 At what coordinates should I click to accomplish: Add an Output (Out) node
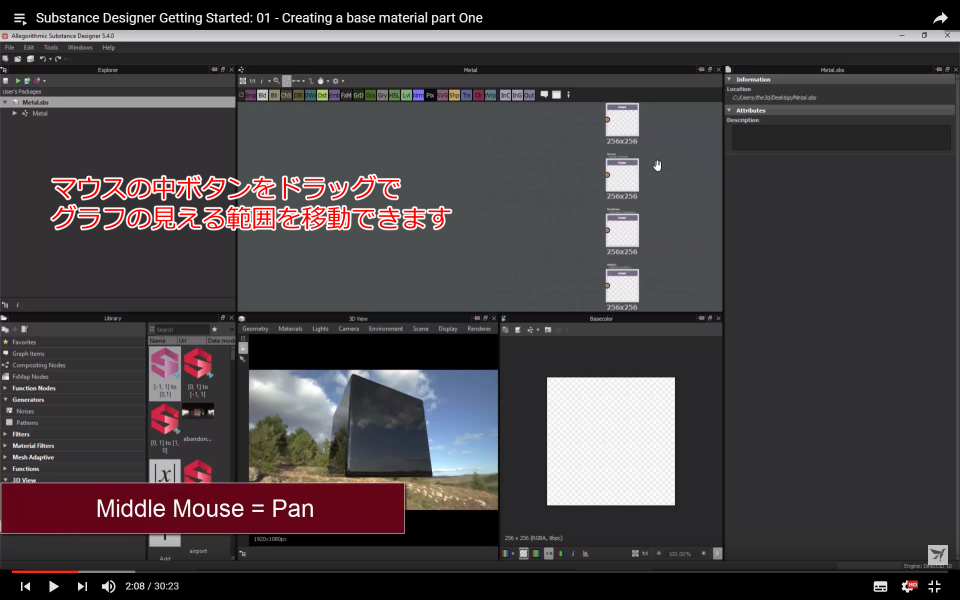point(530,96)
